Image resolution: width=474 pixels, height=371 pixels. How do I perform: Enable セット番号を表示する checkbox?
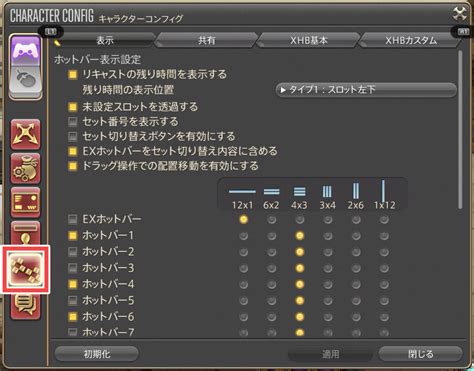(x=73, y=122)
